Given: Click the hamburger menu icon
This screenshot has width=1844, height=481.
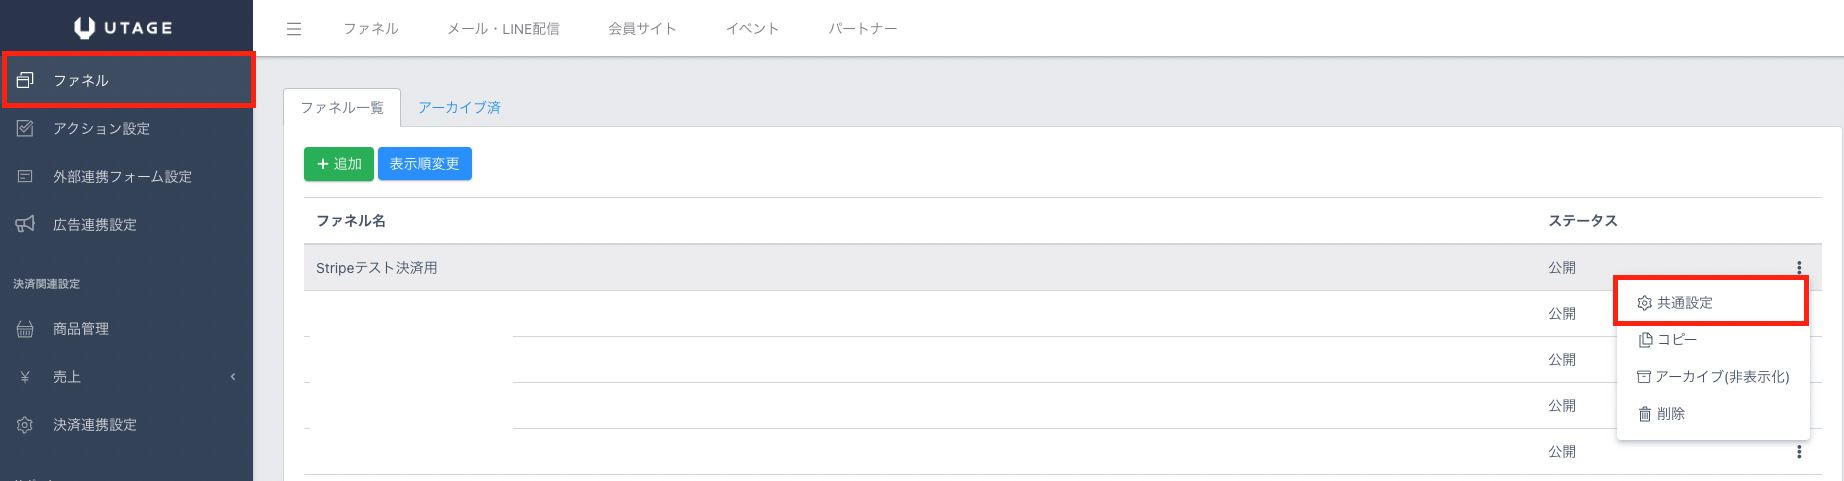Looking at the screenshot, I should click(x=294, y=29).
